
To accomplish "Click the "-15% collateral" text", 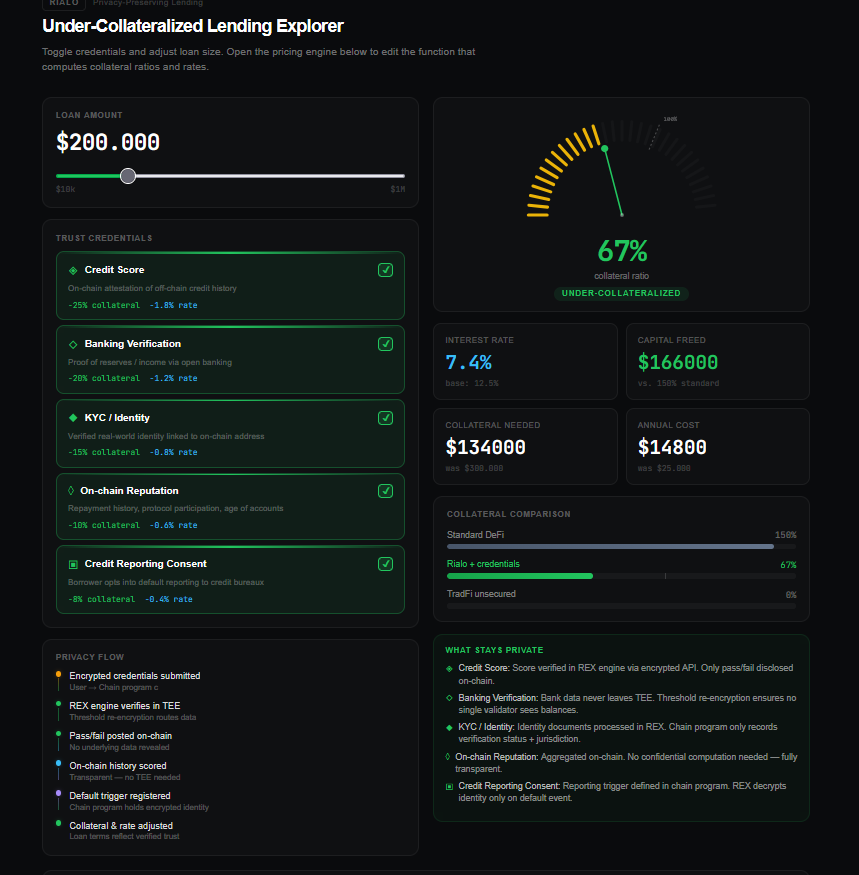I will [x=104, y=453].
